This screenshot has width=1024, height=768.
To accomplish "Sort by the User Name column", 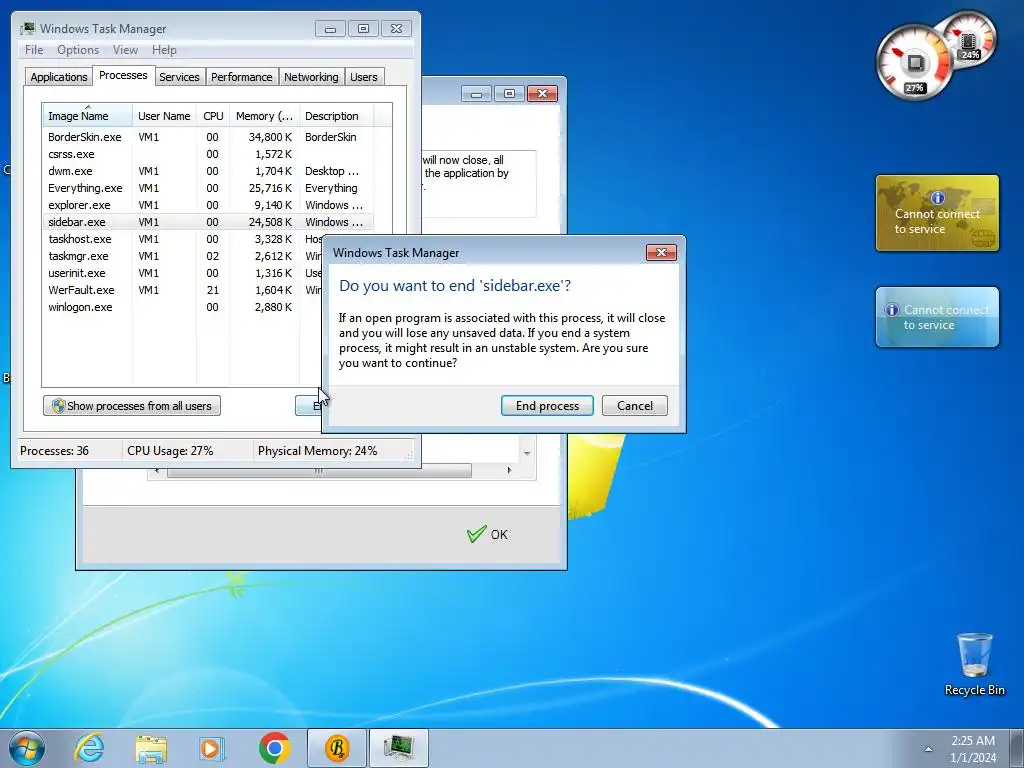I will (x=164, y=116).
